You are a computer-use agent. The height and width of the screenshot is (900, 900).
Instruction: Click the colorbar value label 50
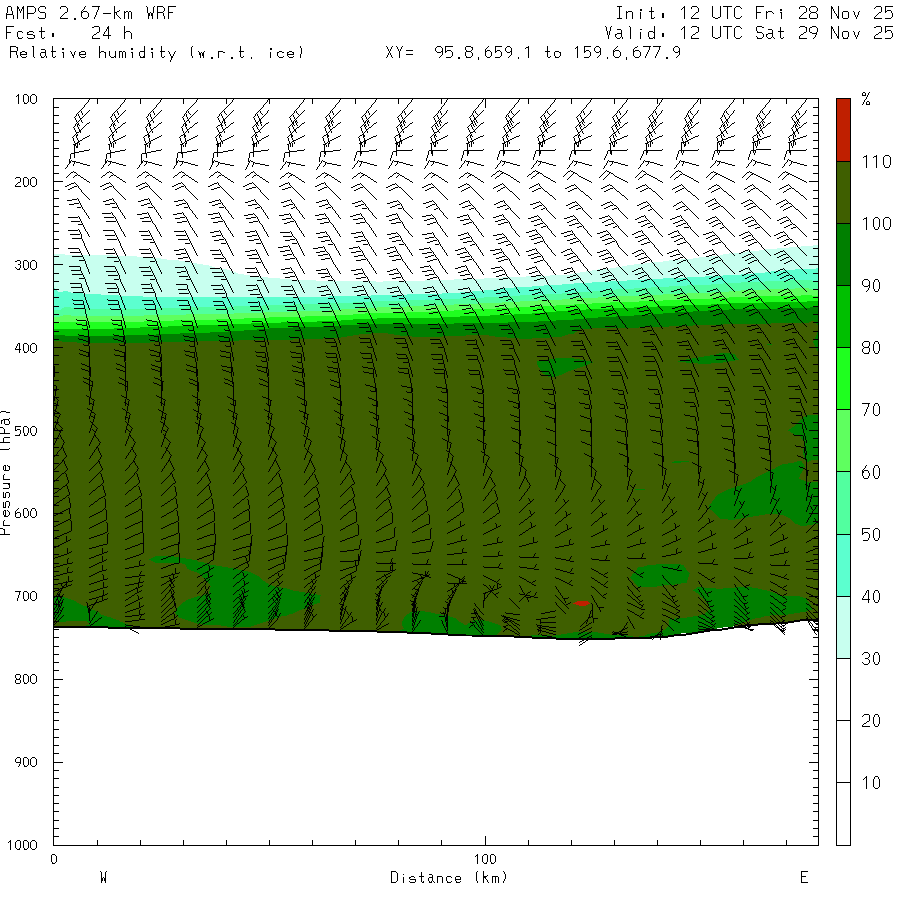click(x=871, y=534)
